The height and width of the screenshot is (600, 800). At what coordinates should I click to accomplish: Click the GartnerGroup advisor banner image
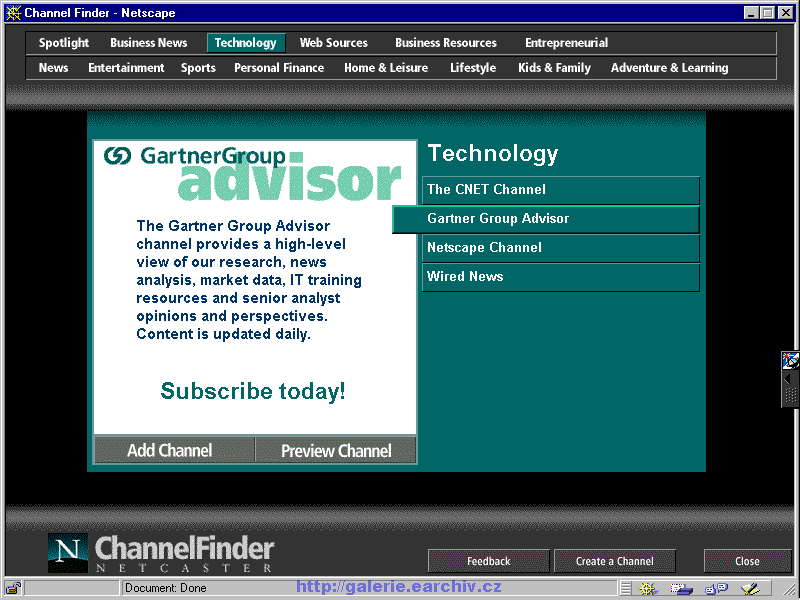[253, 173]
